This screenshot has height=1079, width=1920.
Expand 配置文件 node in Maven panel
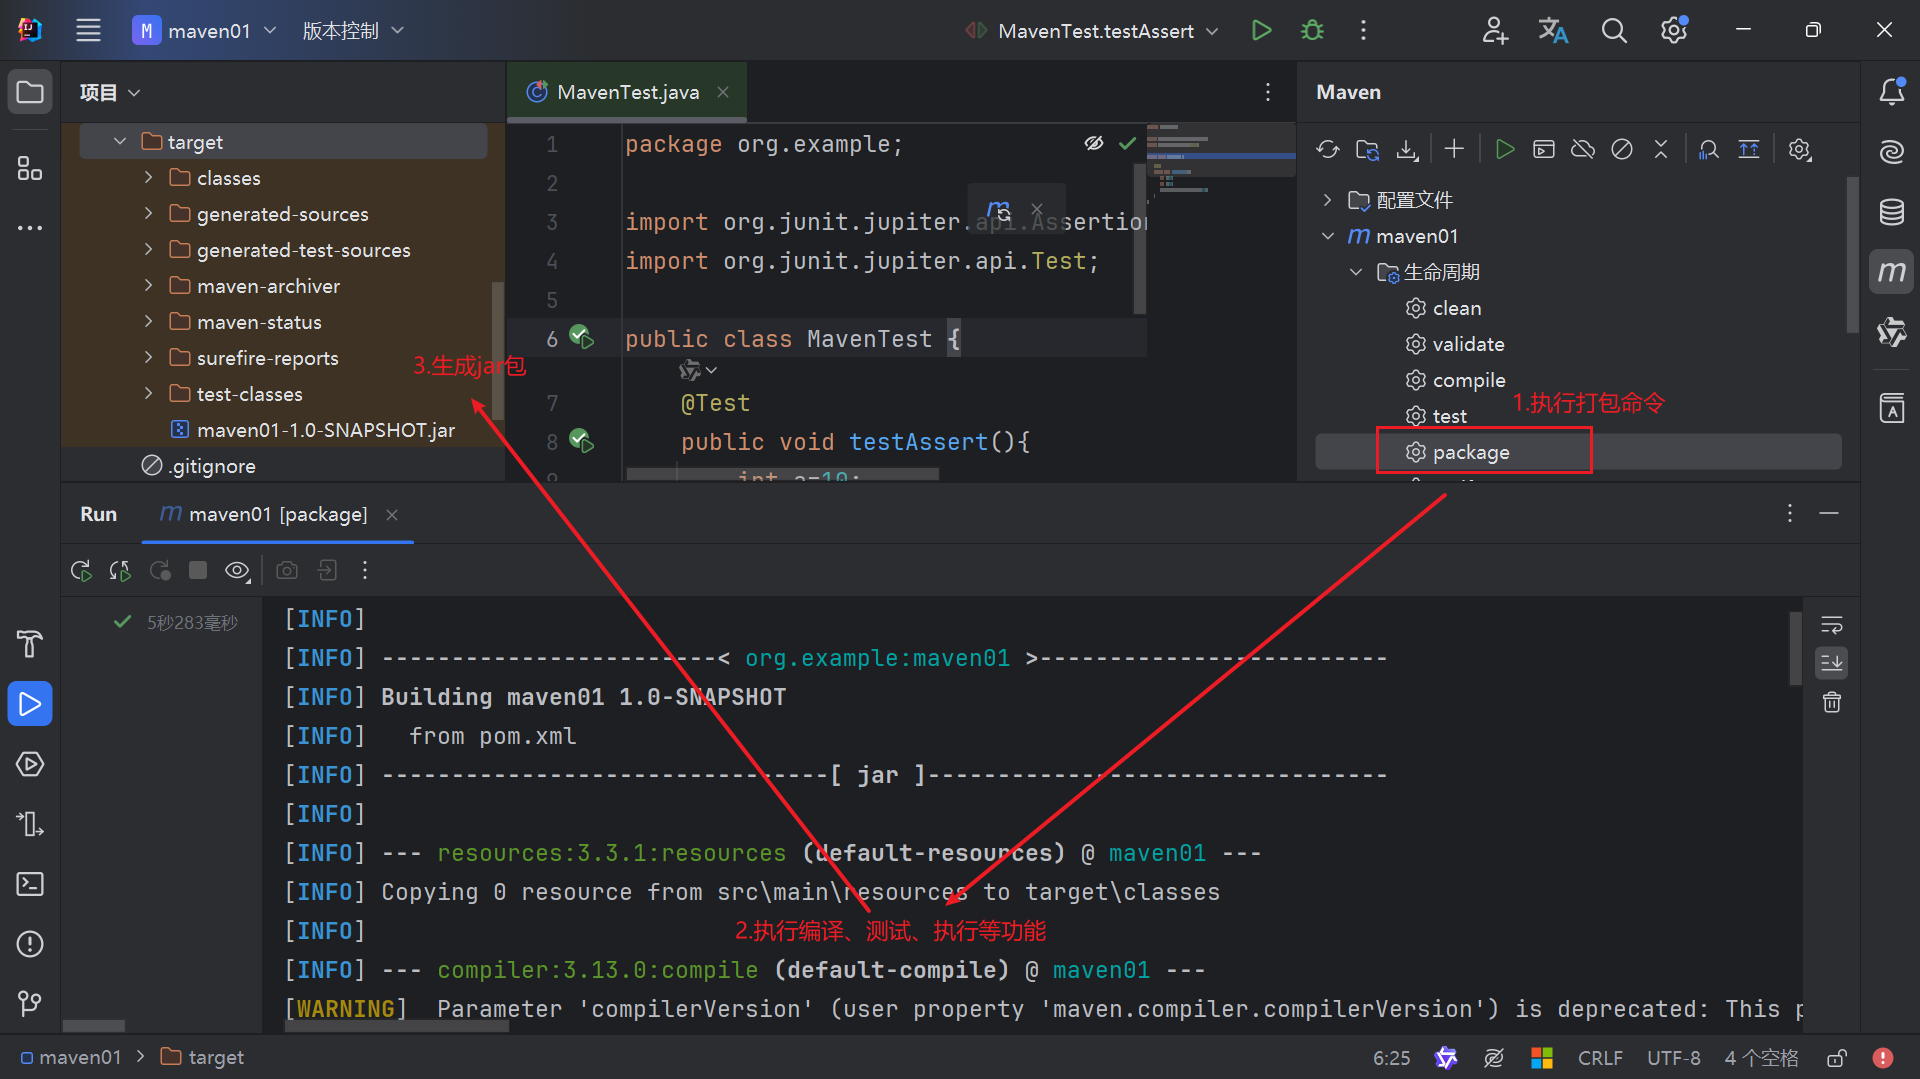coord(1327,200)
